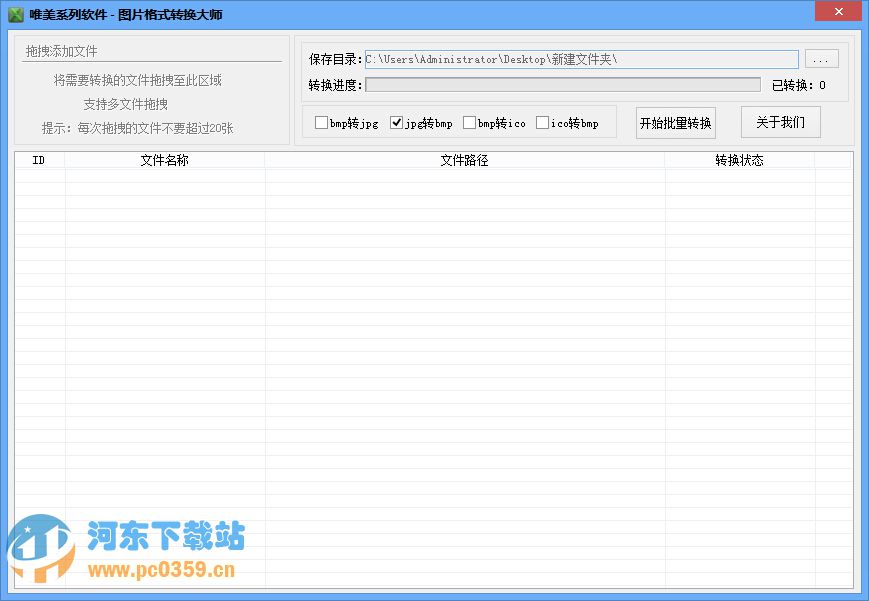Click the 开始批量转换 button
This screenshot has width=869, height=601.
pos(675,122)
